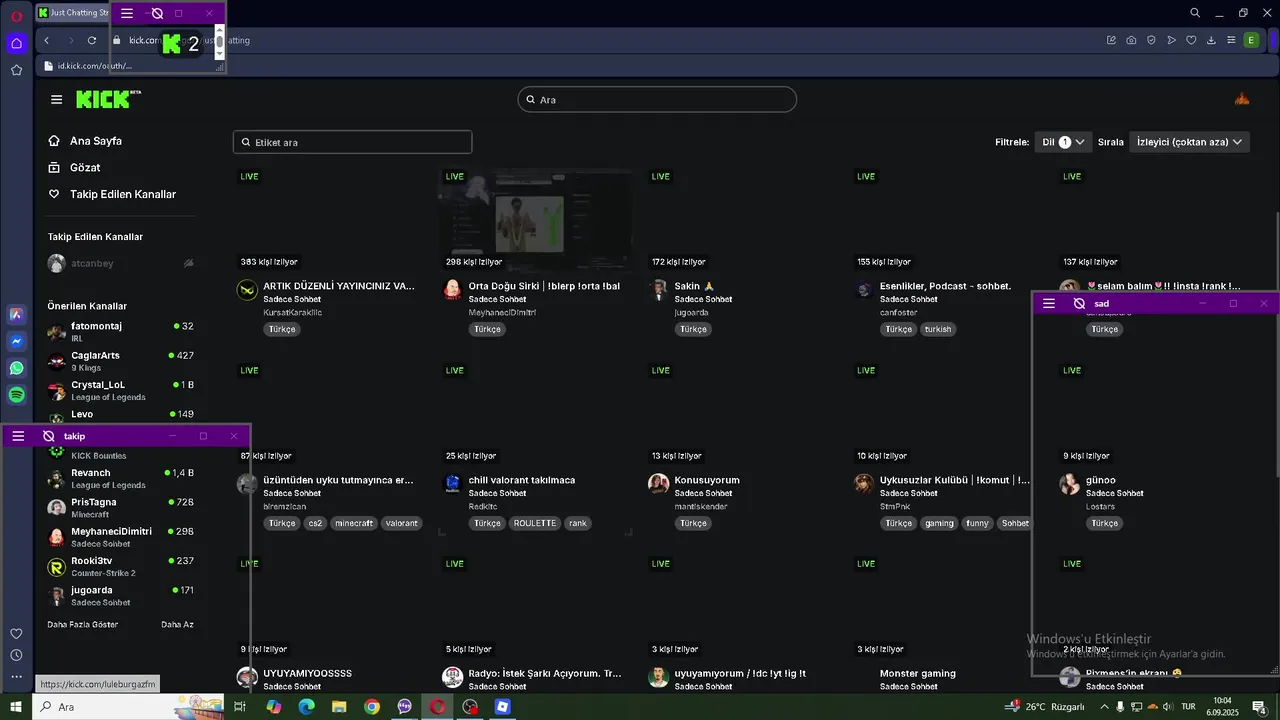
Task: Open the Opera main menu logo
Action: (17, 14)
